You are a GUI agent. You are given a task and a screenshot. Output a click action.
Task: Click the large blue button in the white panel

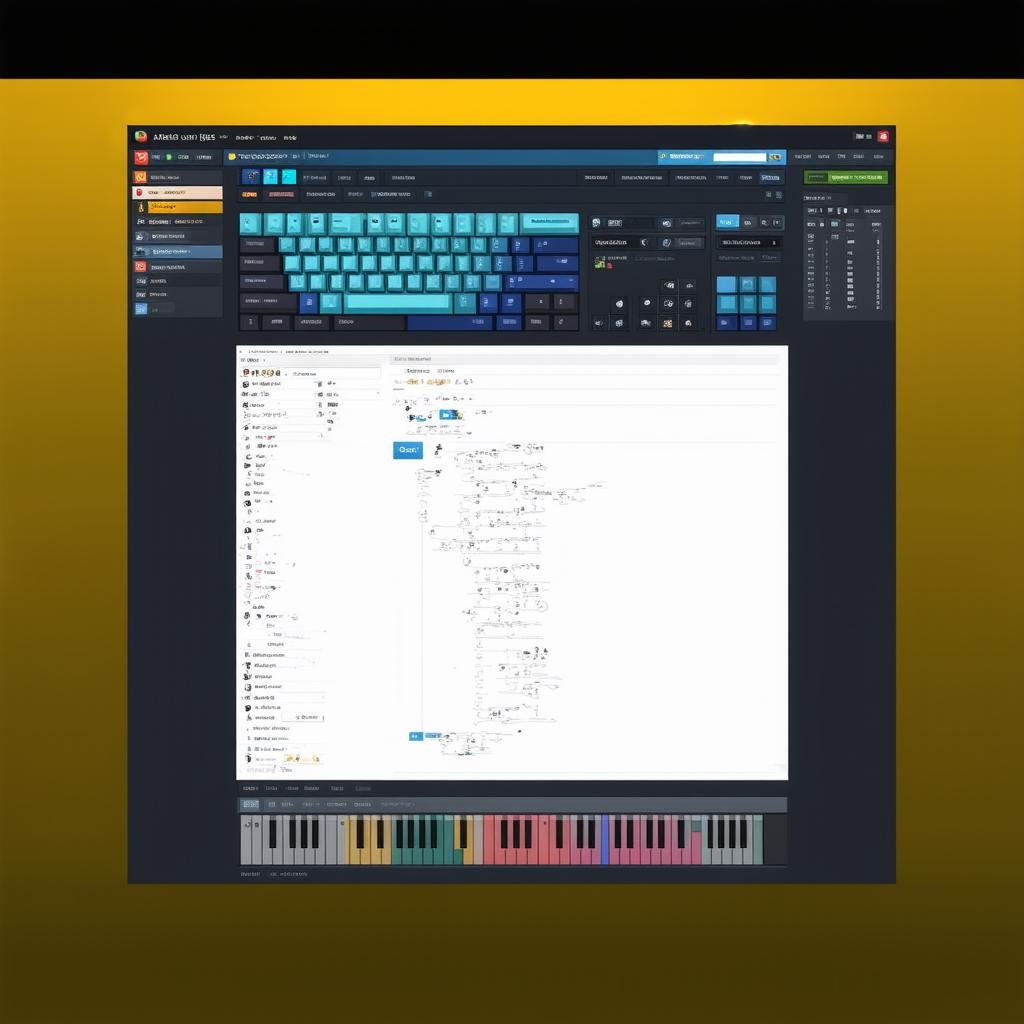coord(408,450)
